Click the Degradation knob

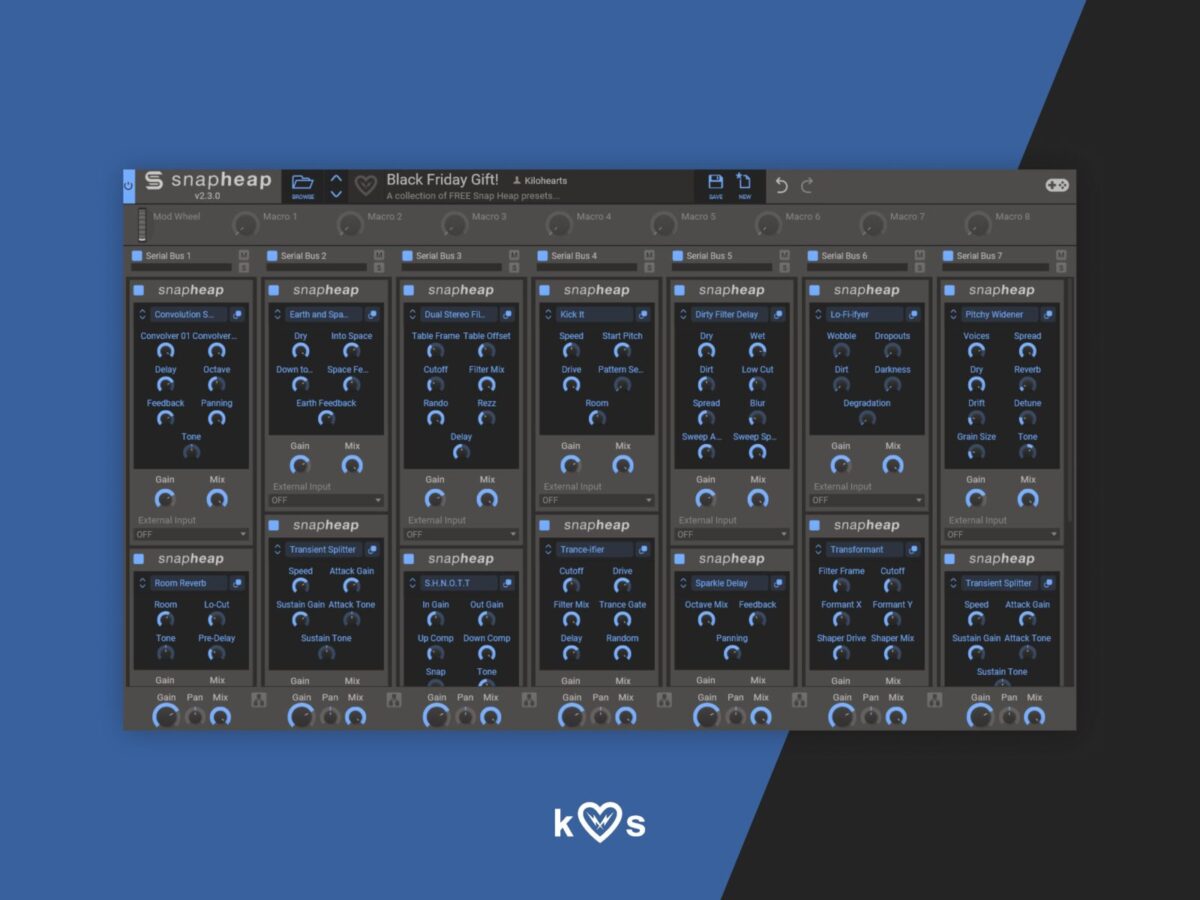867,418
